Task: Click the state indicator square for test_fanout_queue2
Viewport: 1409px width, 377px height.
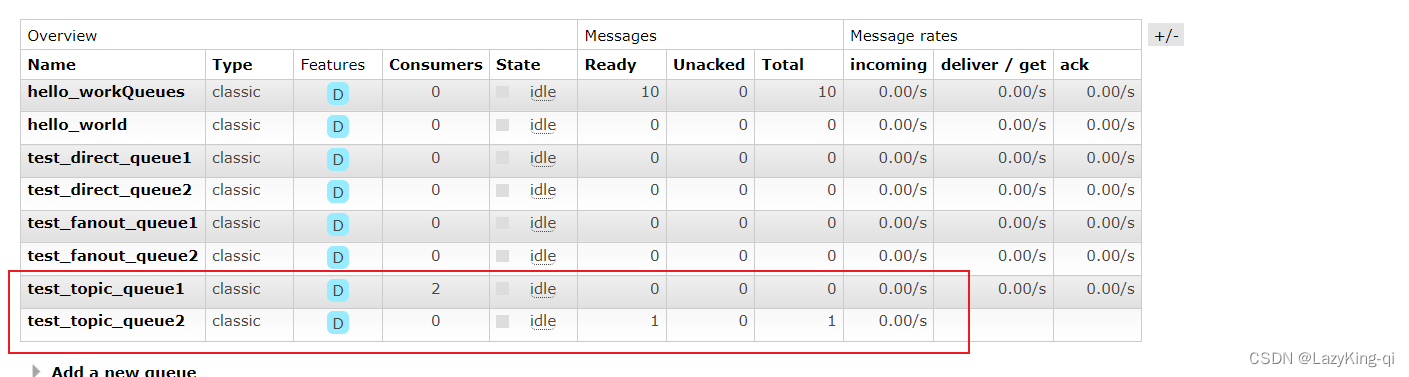Action: tap(503, 256)
